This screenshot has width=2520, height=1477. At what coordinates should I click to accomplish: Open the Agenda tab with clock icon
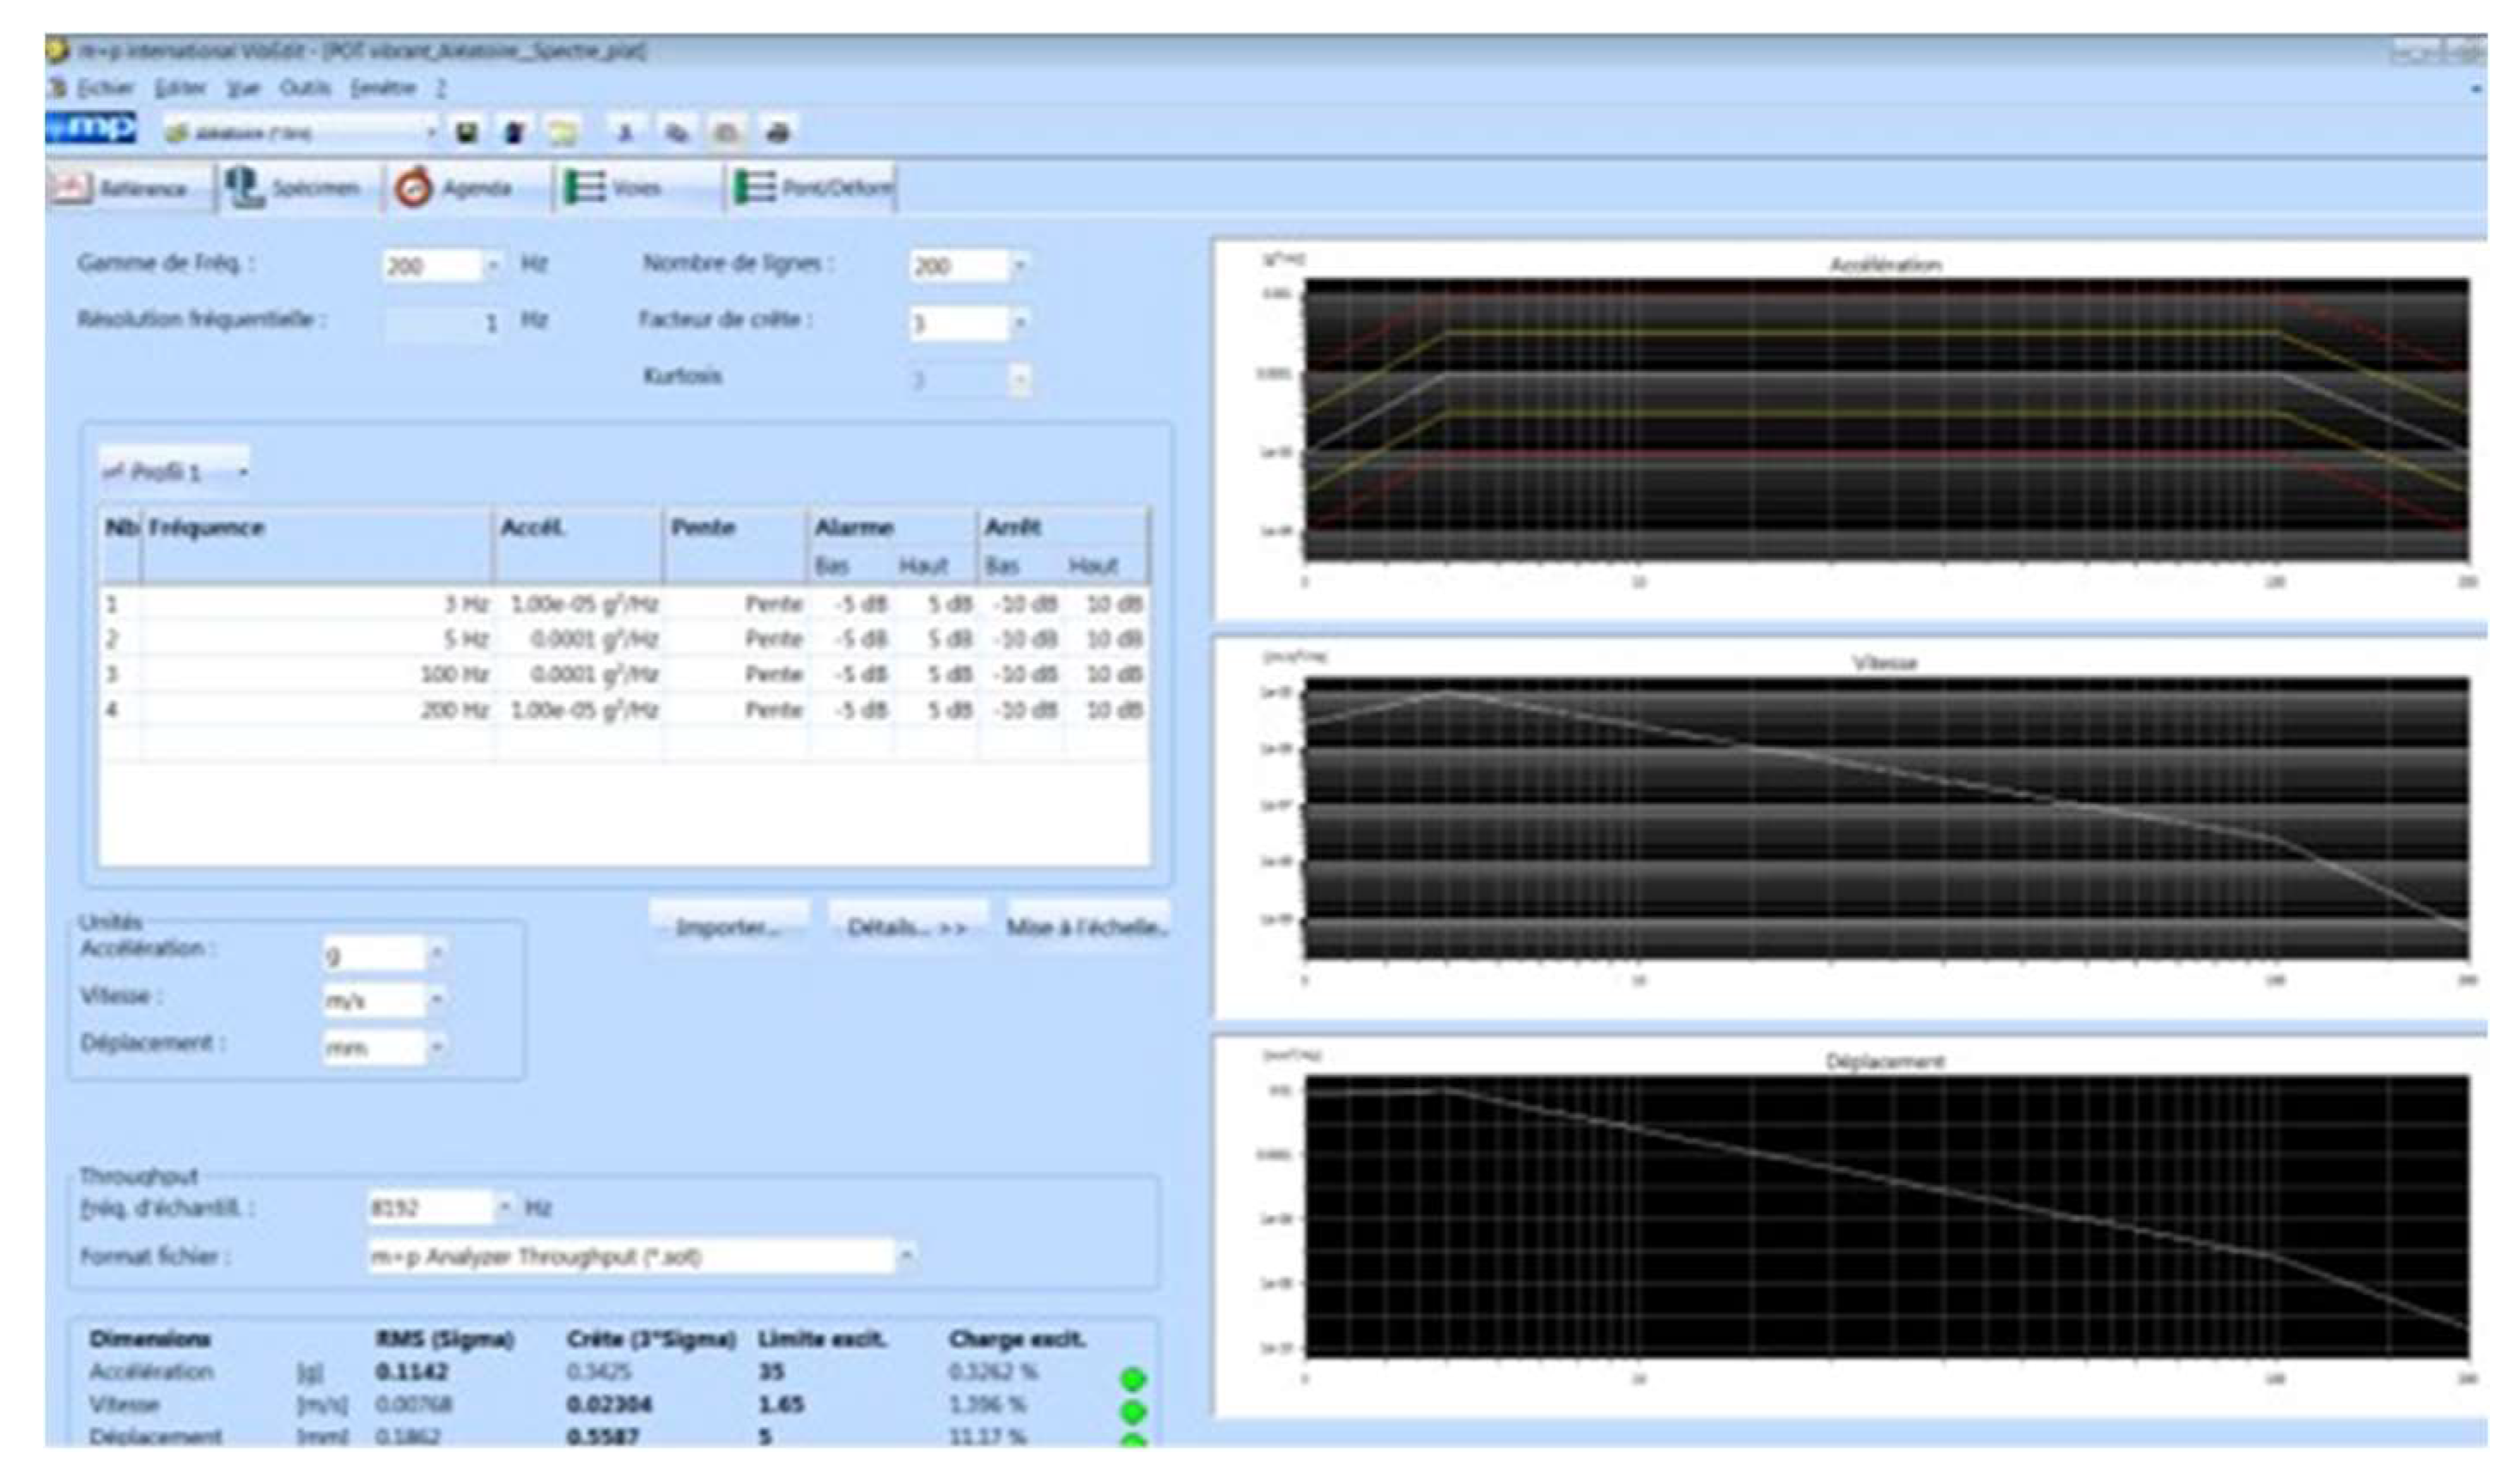(x=456, y=188)
